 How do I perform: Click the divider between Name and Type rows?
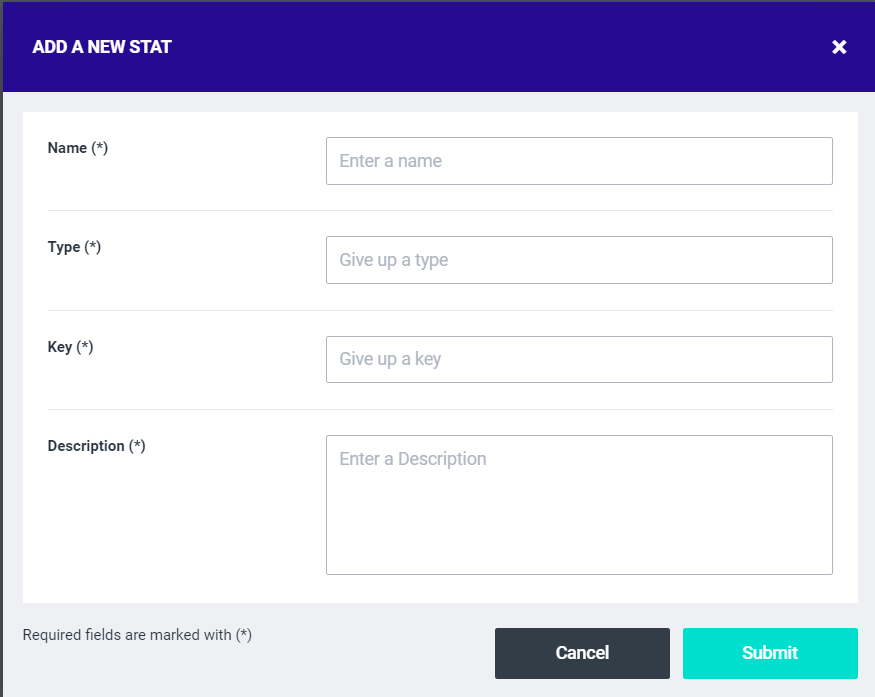click(x=440, y=210)
